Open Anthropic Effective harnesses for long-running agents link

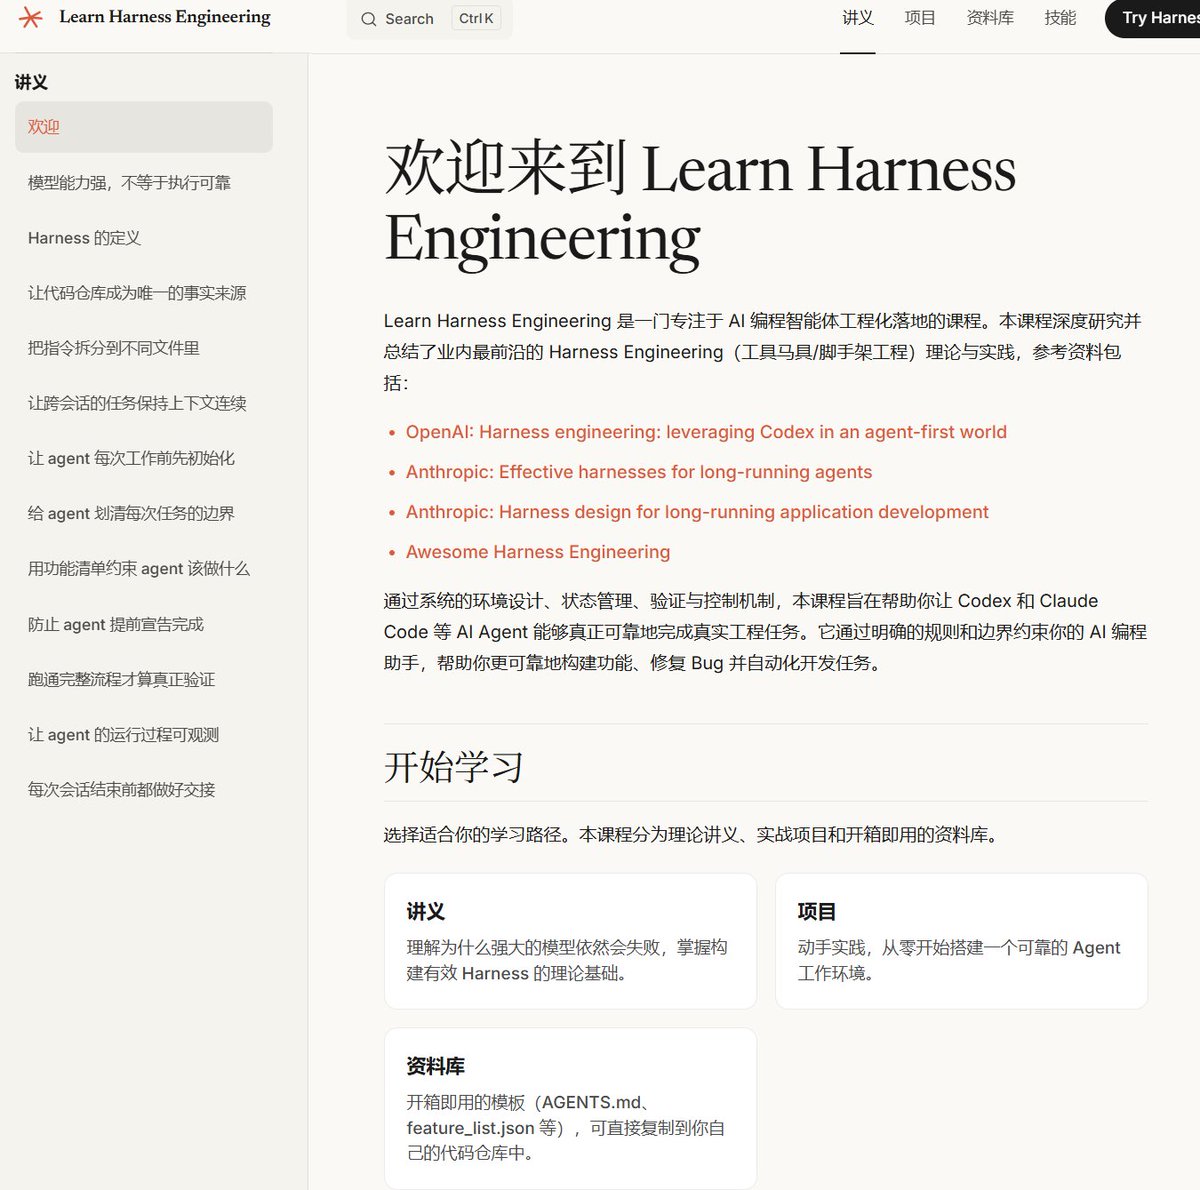(639, 472)
